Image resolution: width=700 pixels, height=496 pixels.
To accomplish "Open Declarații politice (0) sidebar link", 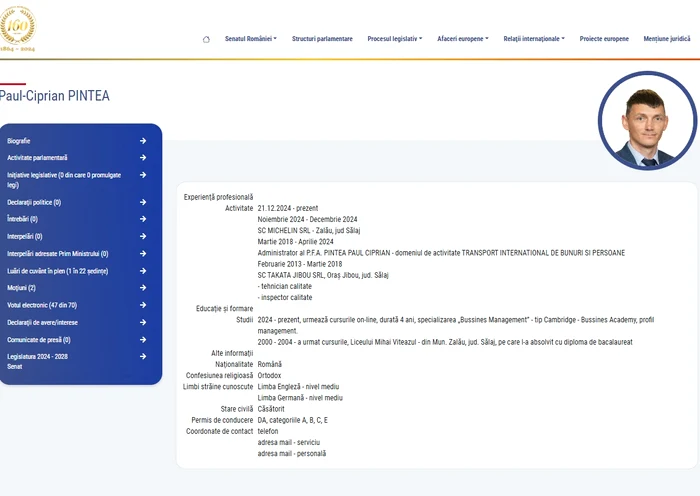I will (x=34, y=202).
